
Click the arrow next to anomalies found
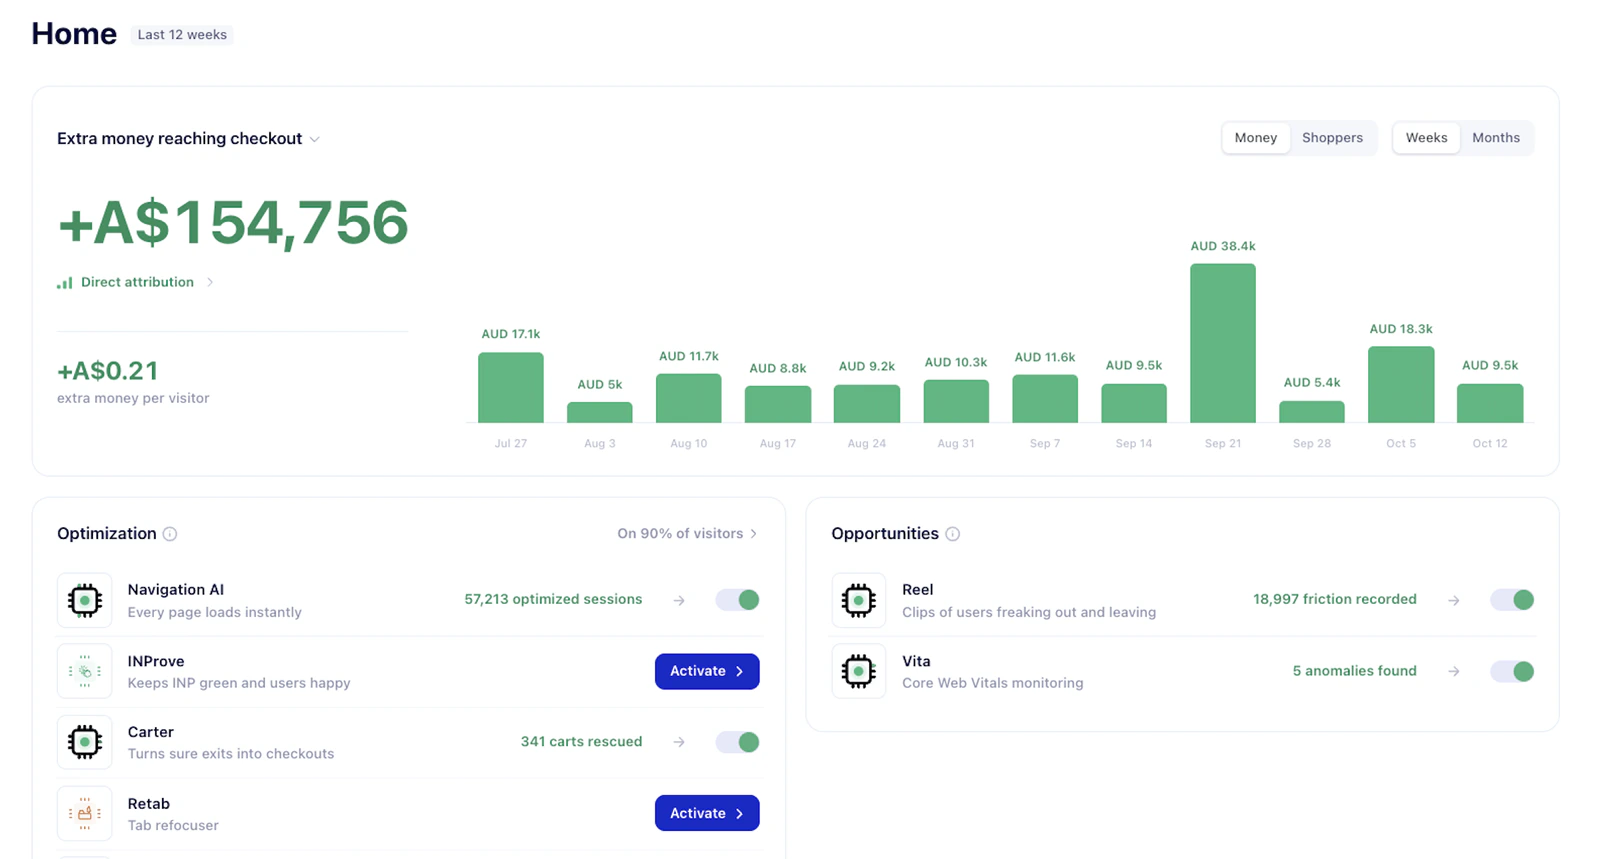pos(1454,671)
